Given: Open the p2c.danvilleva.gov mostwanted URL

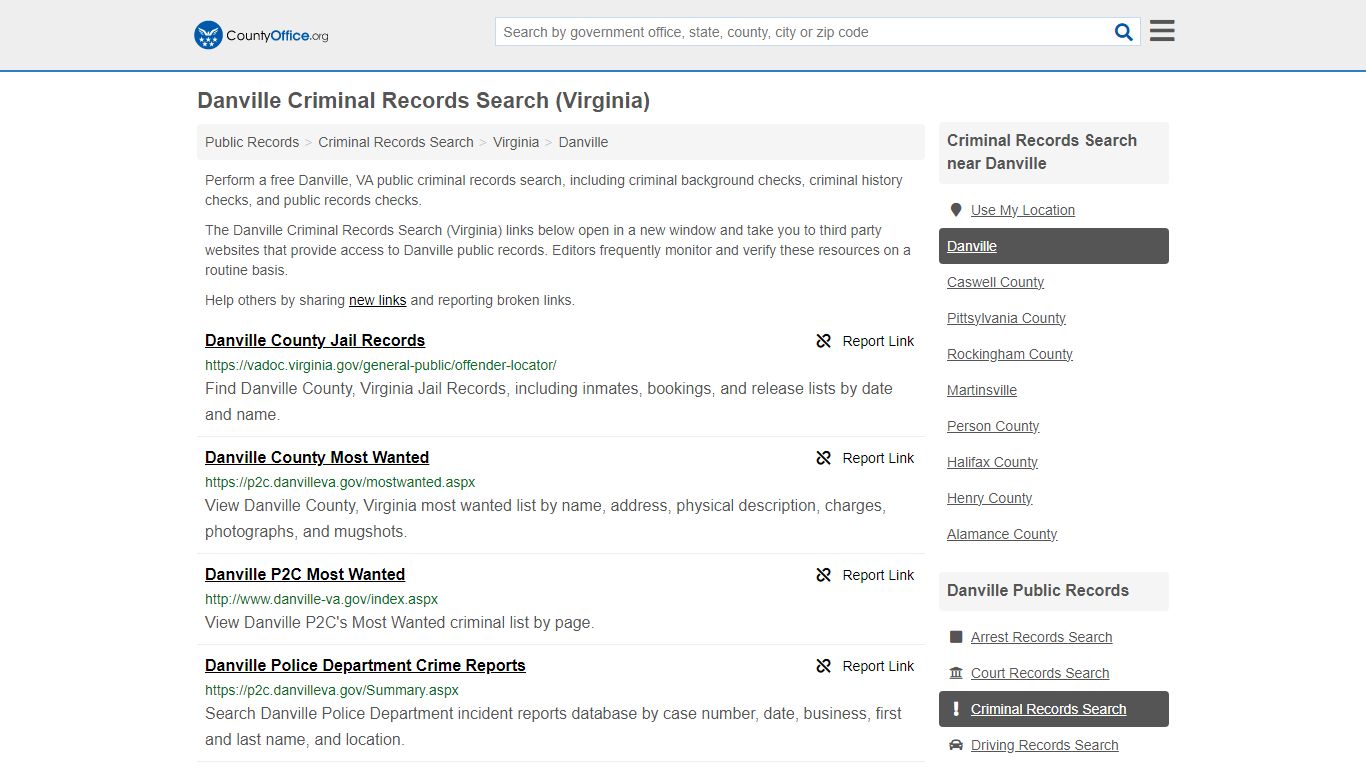Looking at the screenshot, I should (x=340, y=482).
